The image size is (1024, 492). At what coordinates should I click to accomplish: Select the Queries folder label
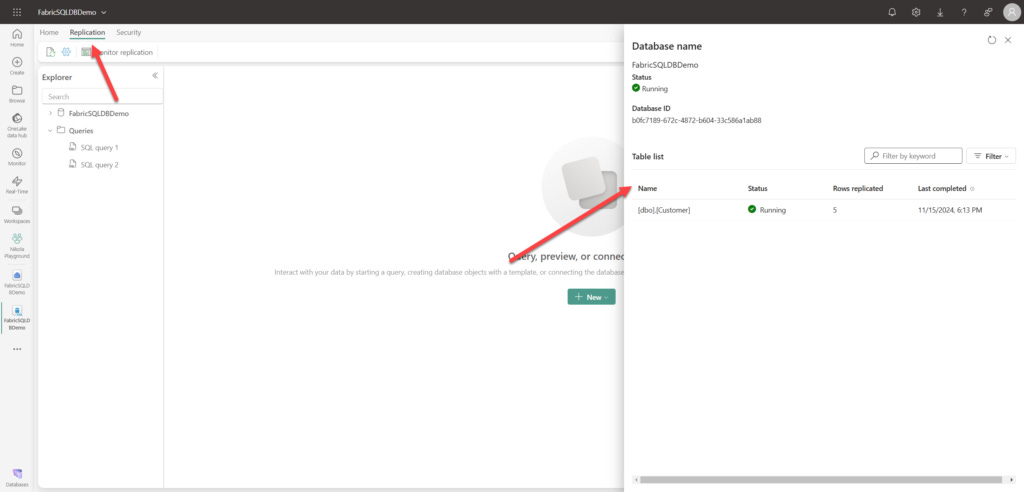(81, 131)
